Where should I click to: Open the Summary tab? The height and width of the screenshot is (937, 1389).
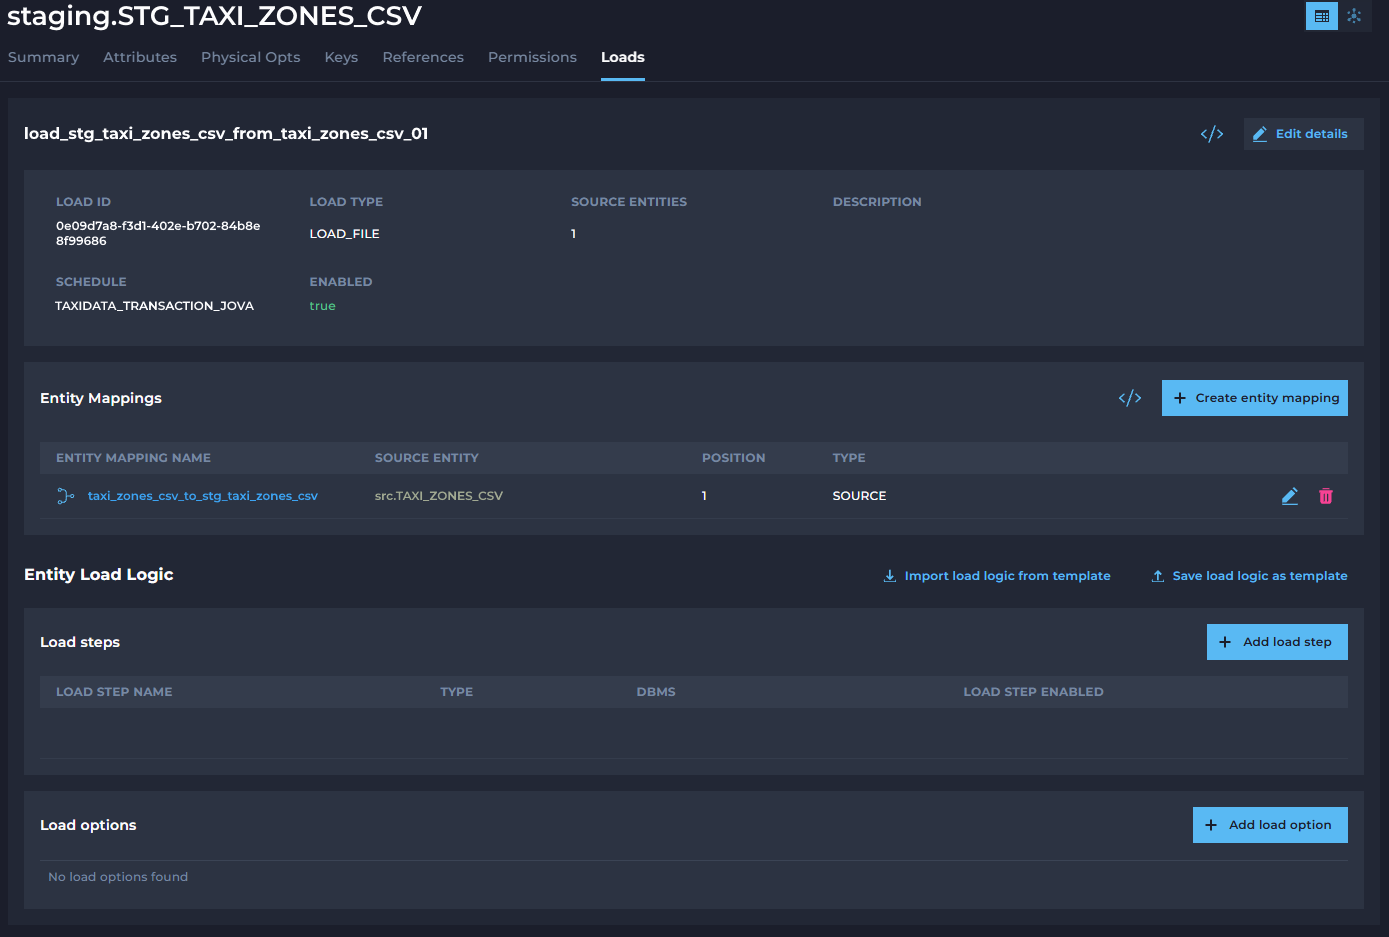pos(43,57)
